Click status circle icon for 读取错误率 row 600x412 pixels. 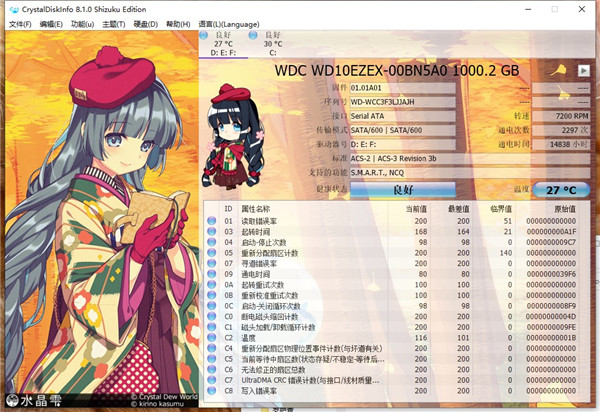(212, 220)
